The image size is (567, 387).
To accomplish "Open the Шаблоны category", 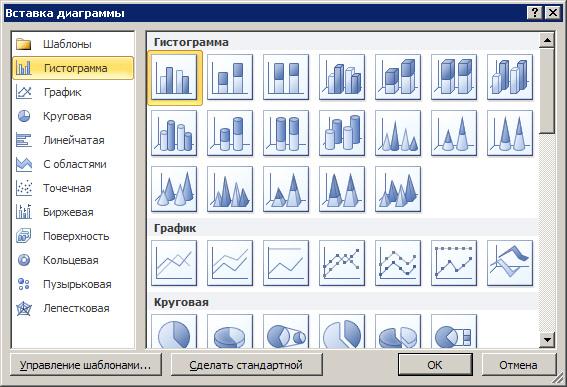I will tap(73, 44).
